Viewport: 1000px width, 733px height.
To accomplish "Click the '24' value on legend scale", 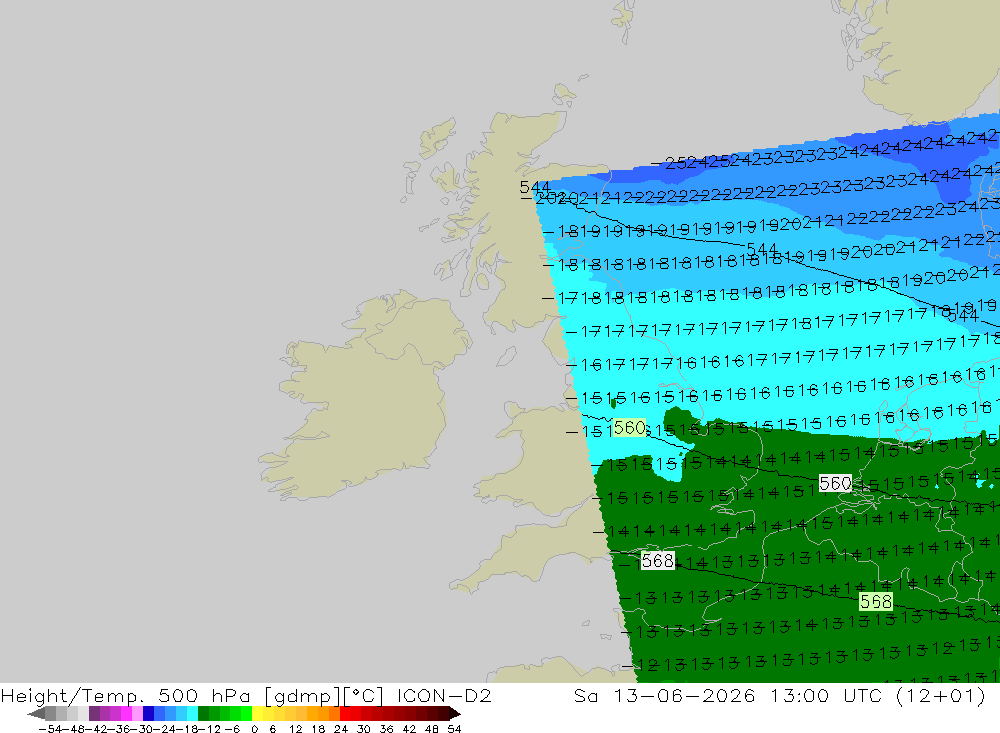I will (x=341, y=729).
